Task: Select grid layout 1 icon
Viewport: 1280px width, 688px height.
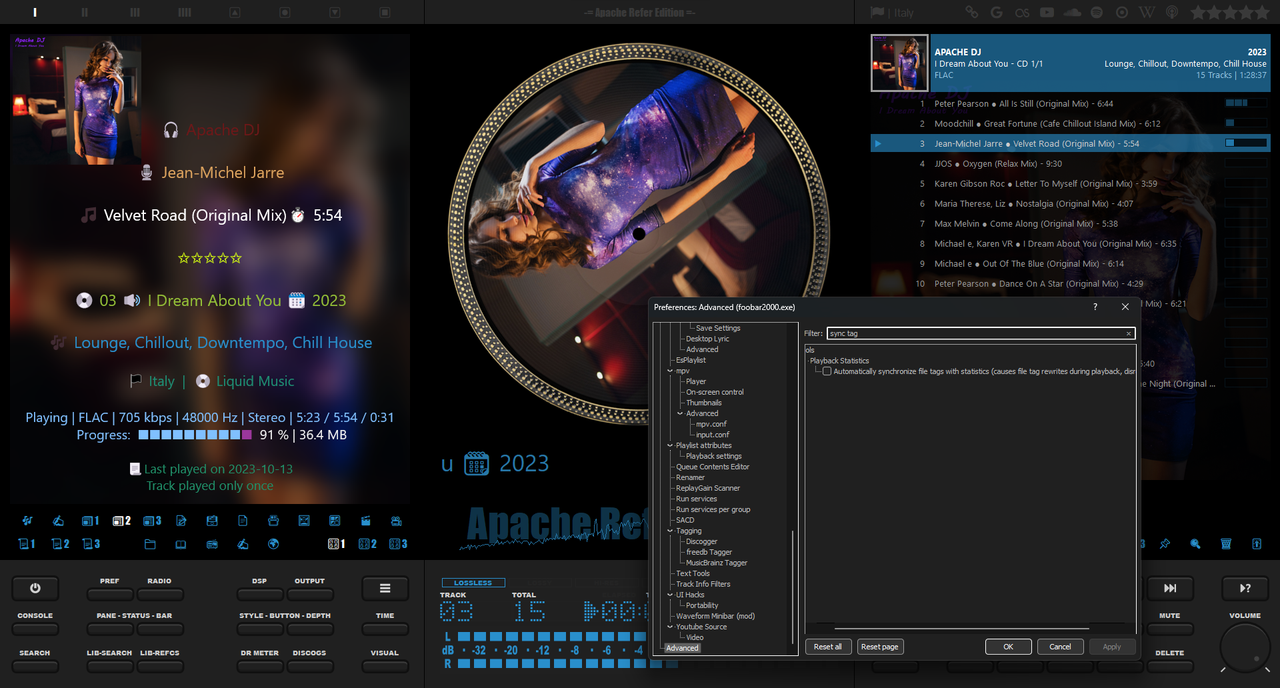Action: click(337, 544)
